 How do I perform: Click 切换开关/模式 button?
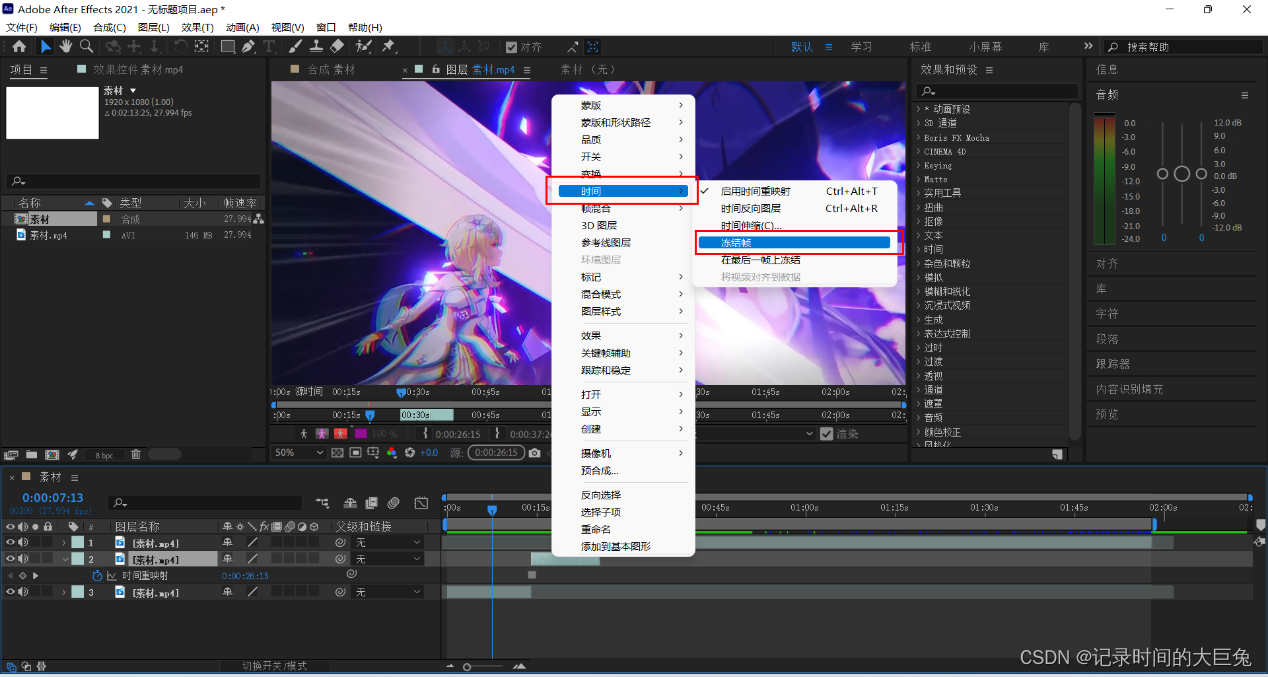click(274, 666)
